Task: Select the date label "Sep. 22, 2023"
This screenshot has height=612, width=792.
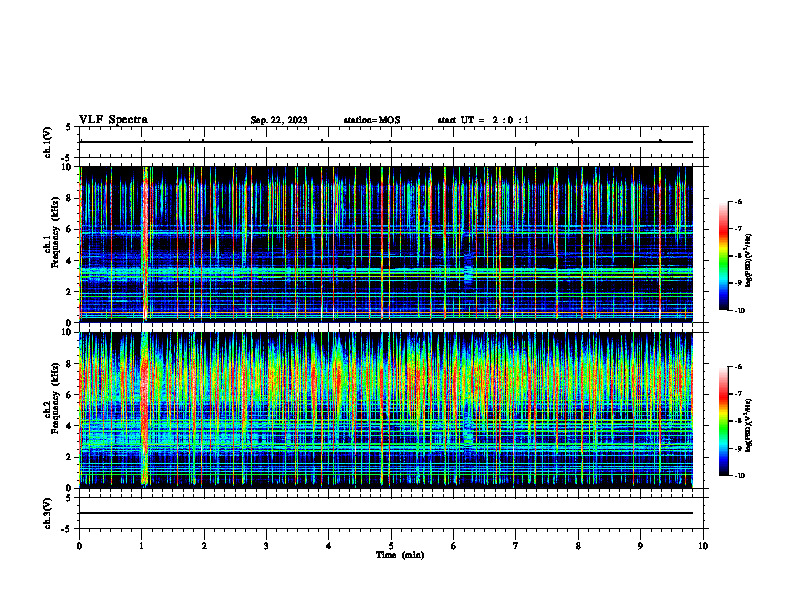Action: 279,120
